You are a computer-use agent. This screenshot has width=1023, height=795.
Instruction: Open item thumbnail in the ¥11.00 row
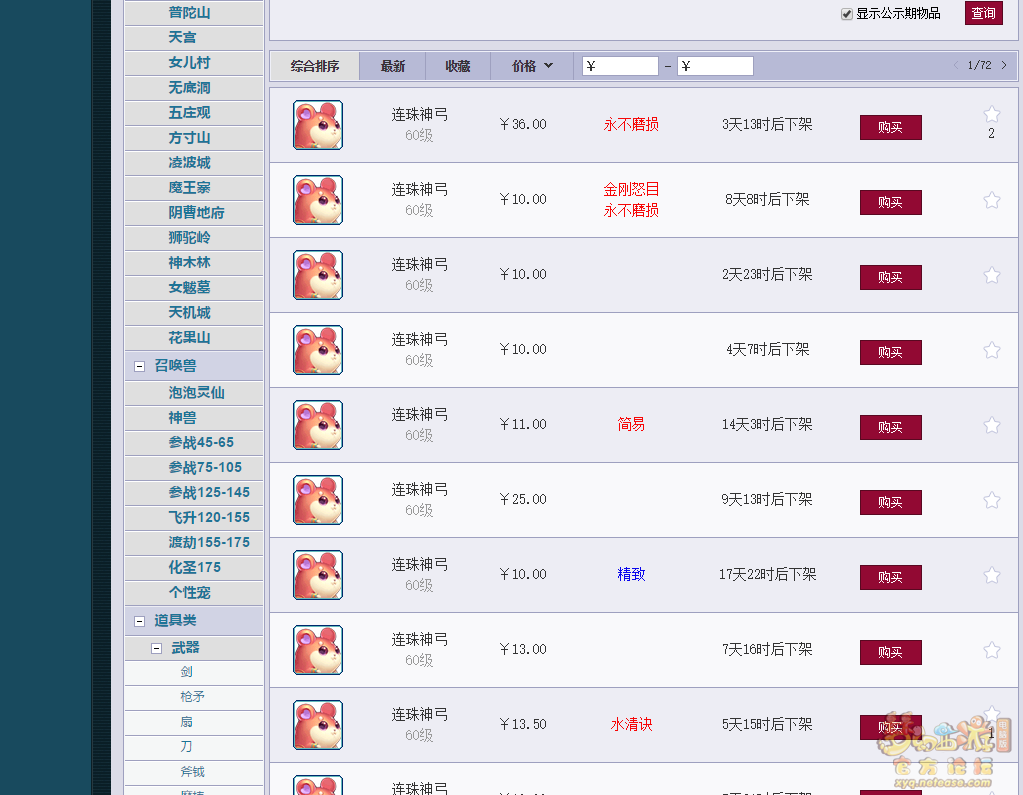click(318, 425)
